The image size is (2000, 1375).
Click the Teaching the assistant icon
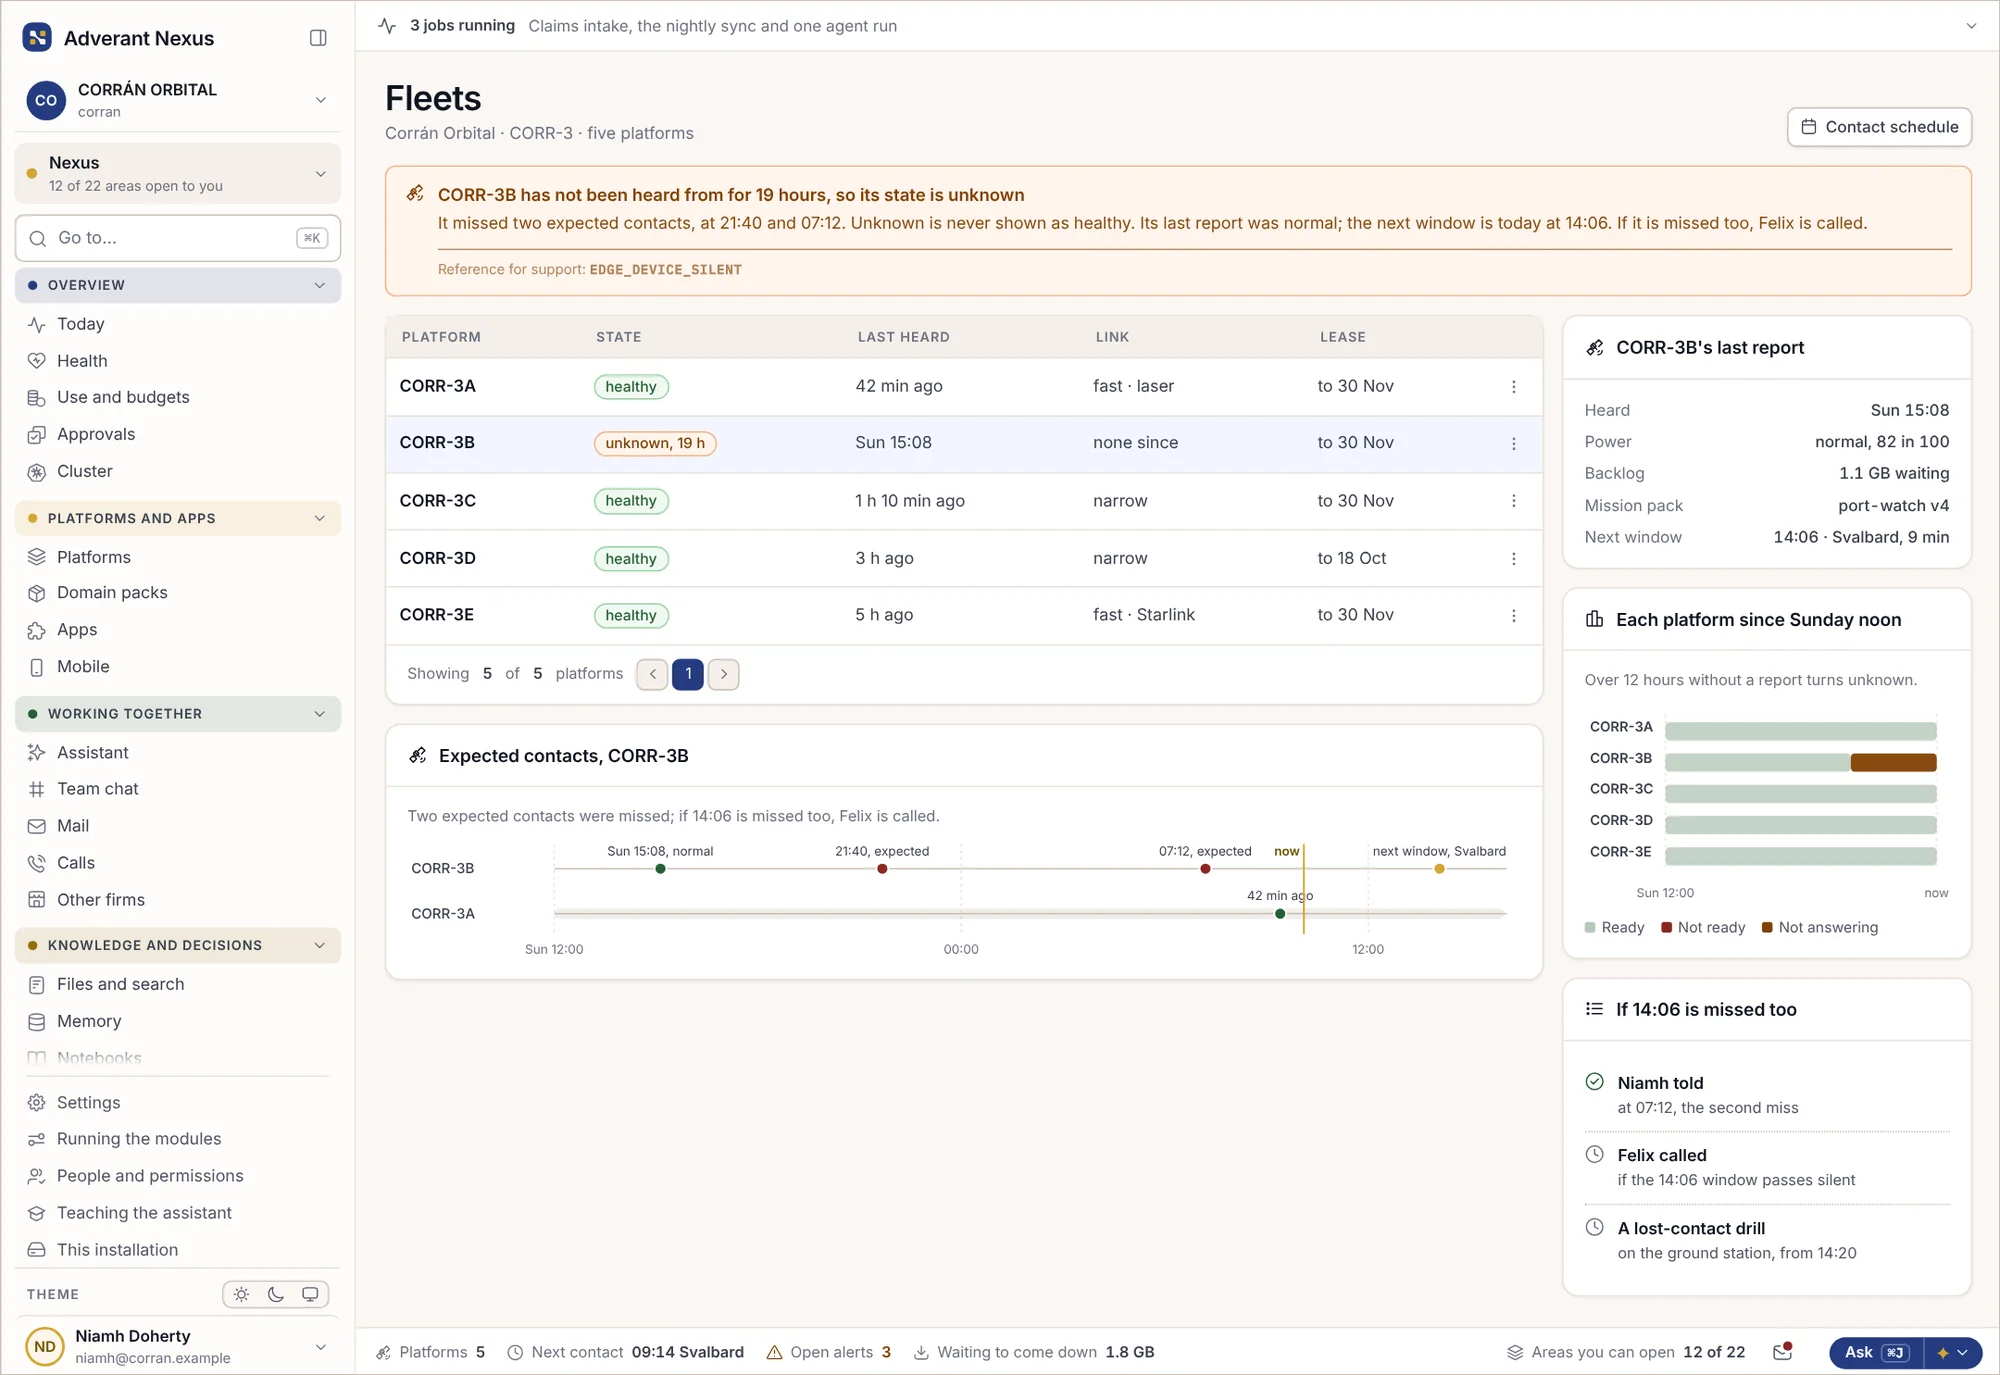tap(37, 1213)
